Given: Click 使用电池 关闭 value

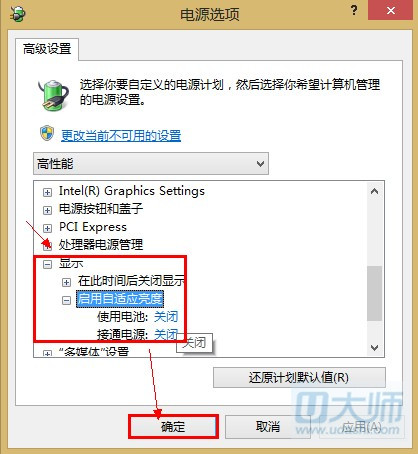Looking at the screenshot, I should (x=166, y=316).
